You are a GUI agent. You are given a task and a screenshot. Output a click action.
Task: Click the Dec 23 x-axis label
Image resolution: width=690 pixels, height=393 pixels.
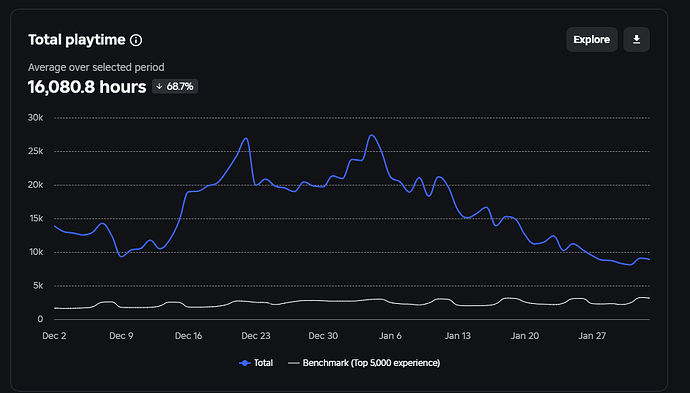point(256,336)
